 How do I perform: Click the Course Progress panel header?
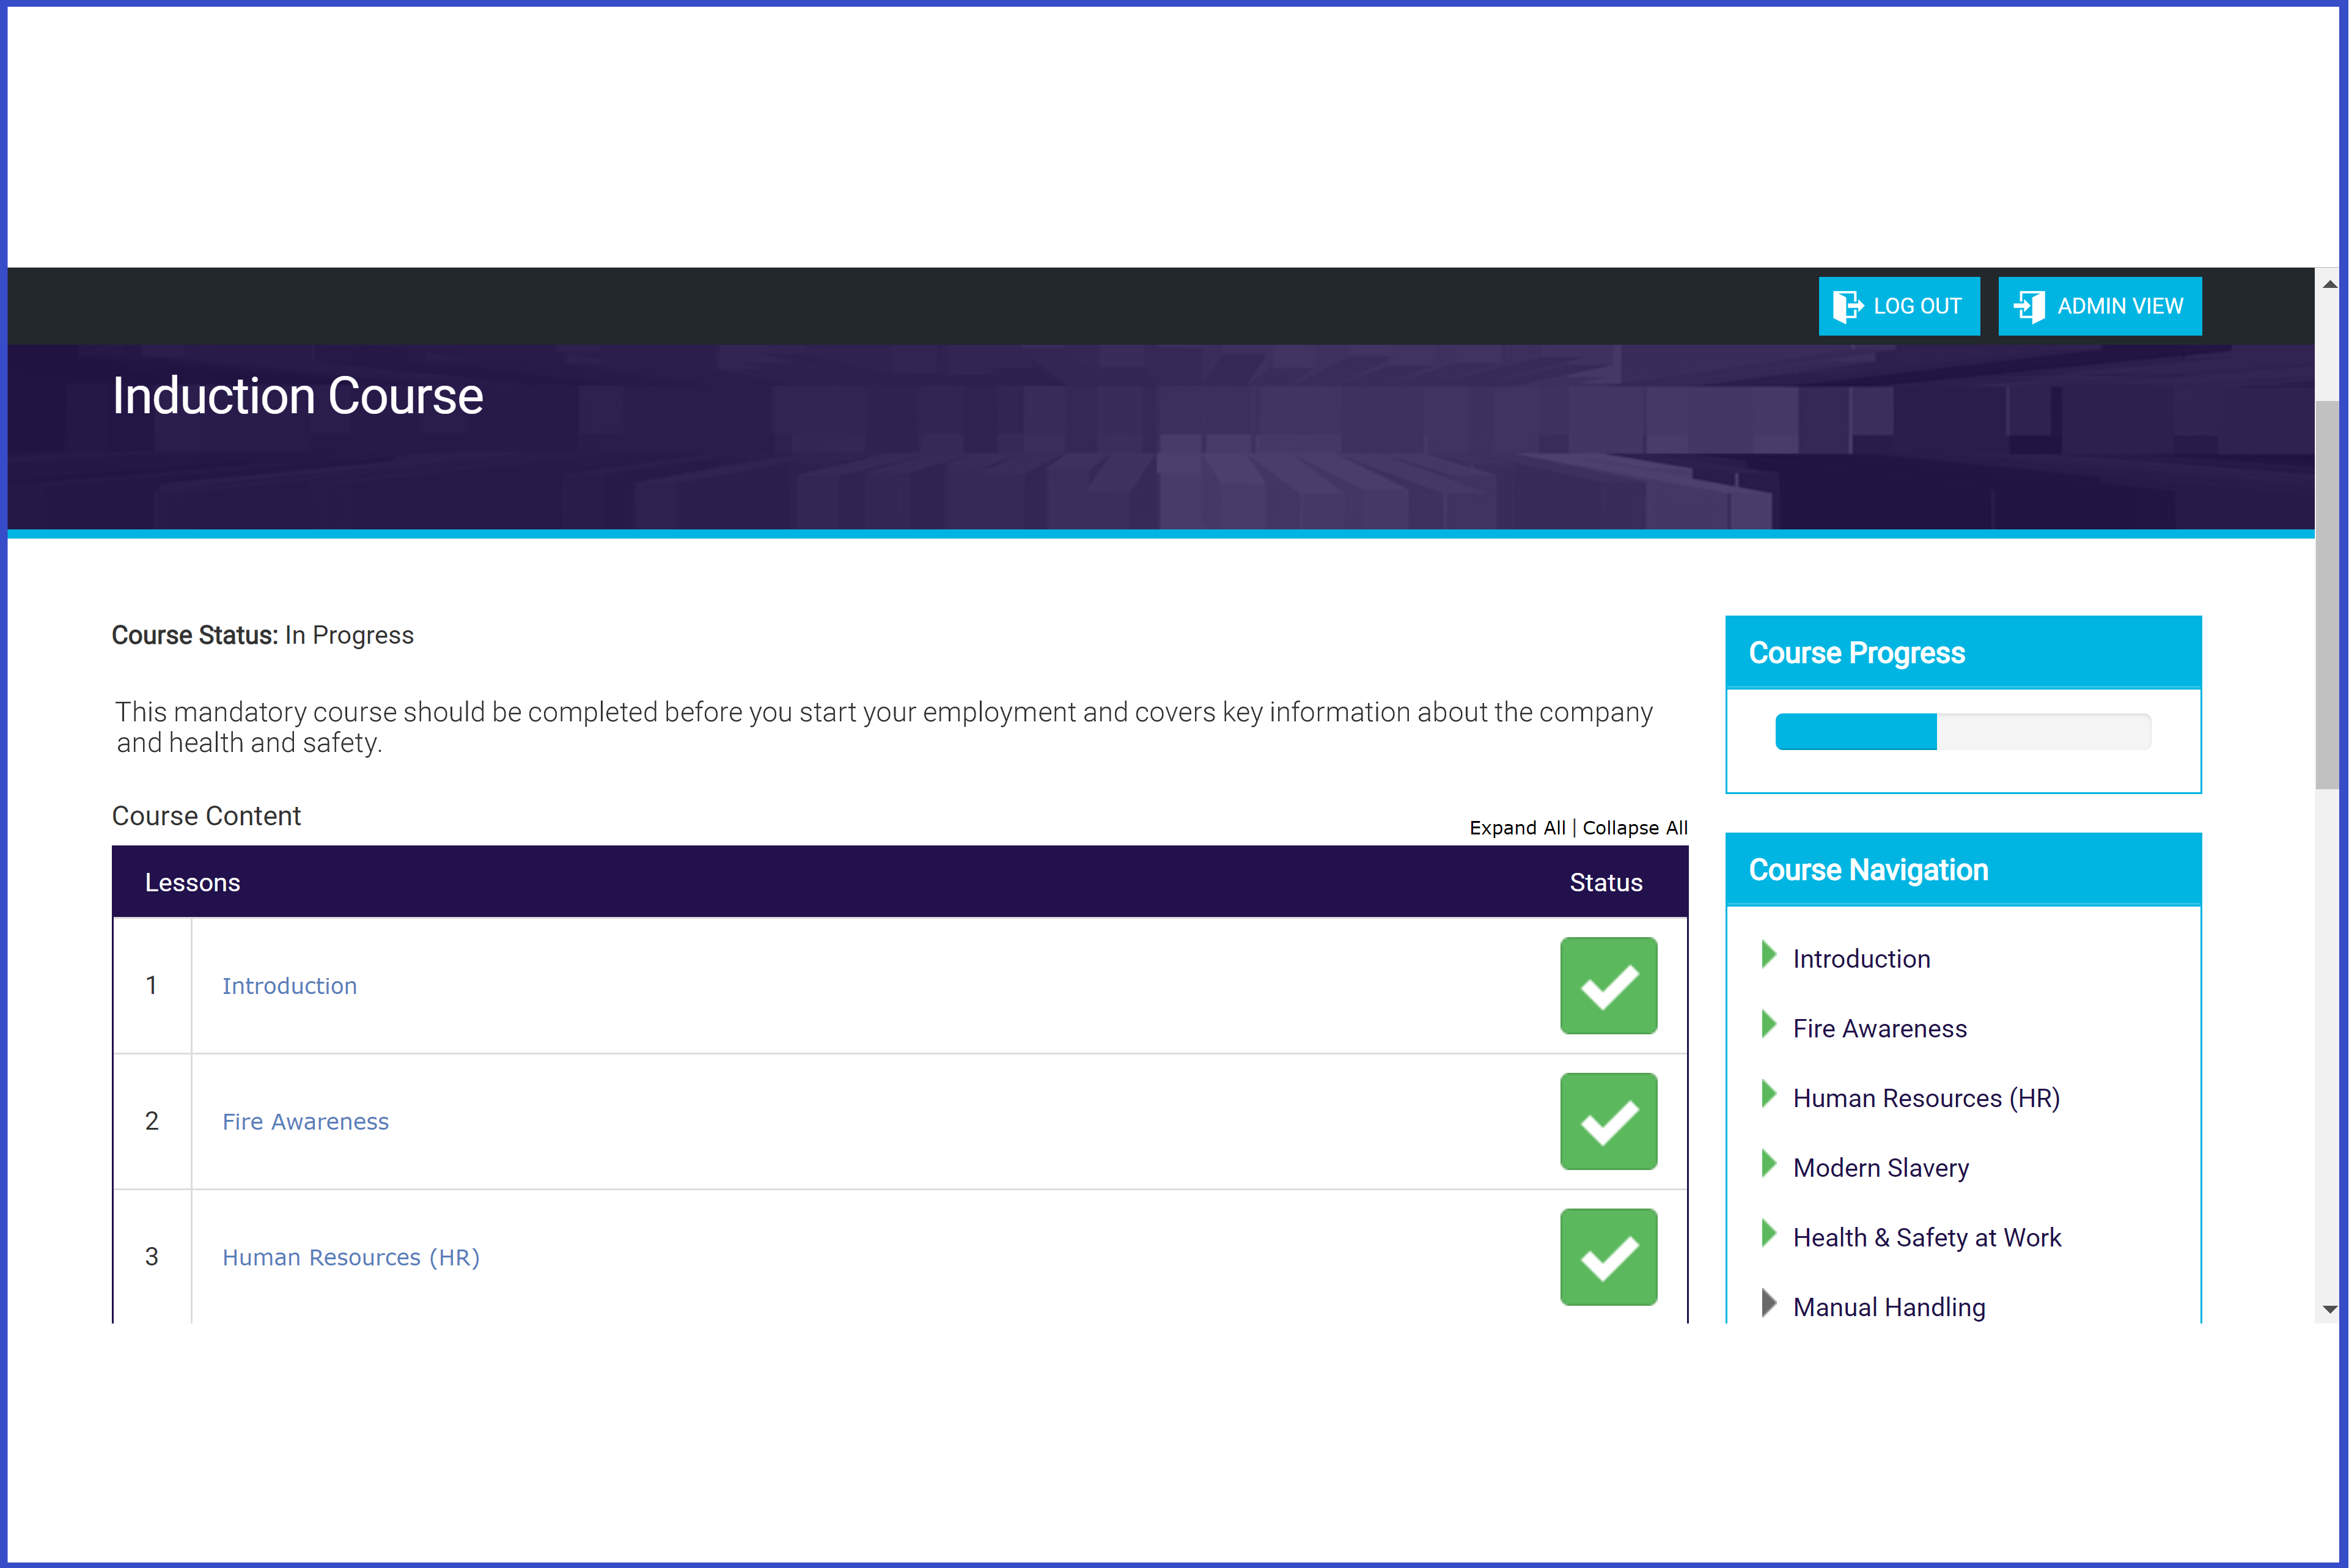pos(1962,652)
